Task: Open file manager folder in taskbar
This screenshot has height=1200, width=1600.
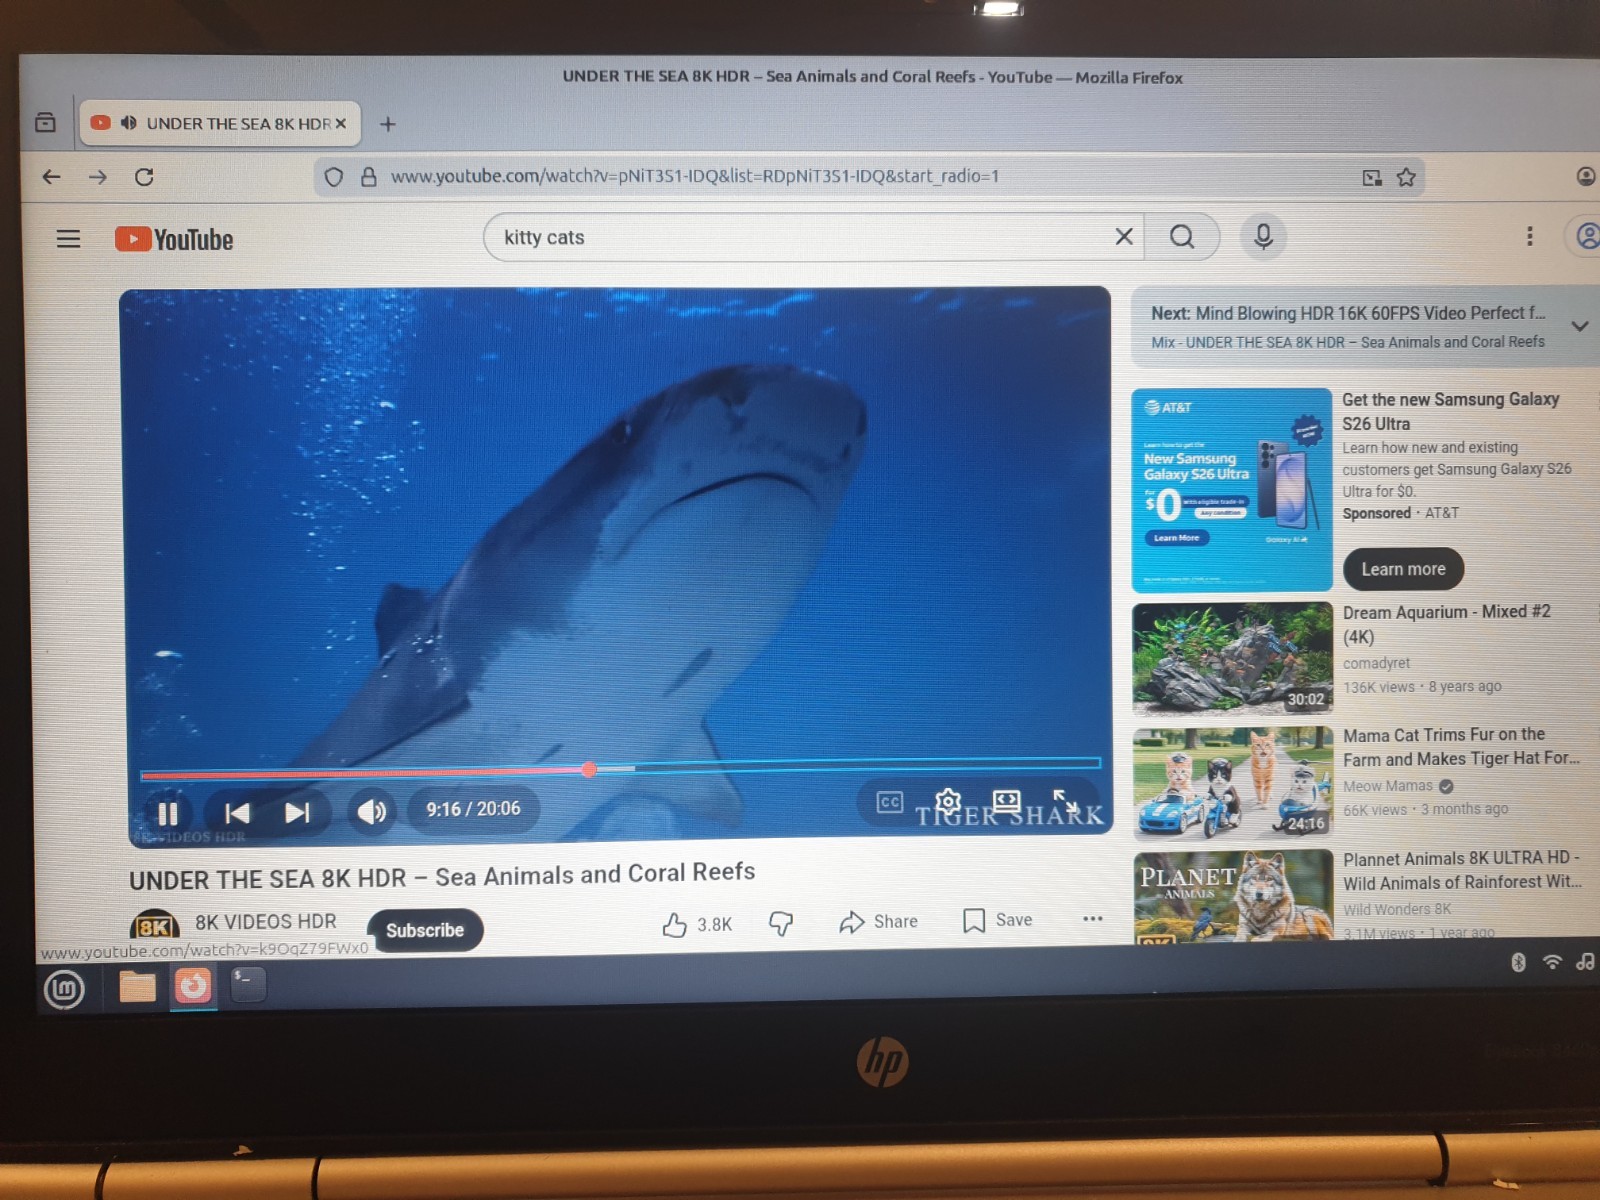Action: (137, 987)
